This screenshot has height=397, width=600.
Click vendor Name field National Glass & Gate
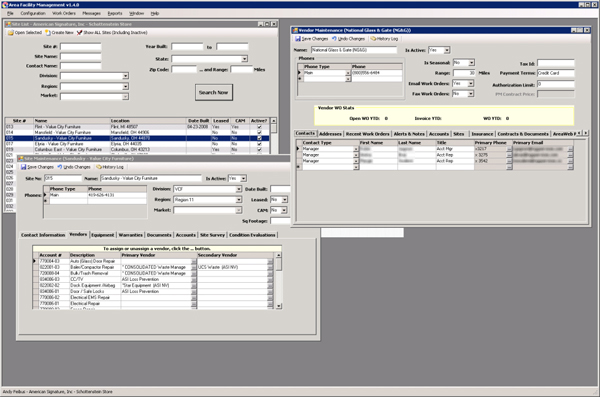tap(354, 50)
